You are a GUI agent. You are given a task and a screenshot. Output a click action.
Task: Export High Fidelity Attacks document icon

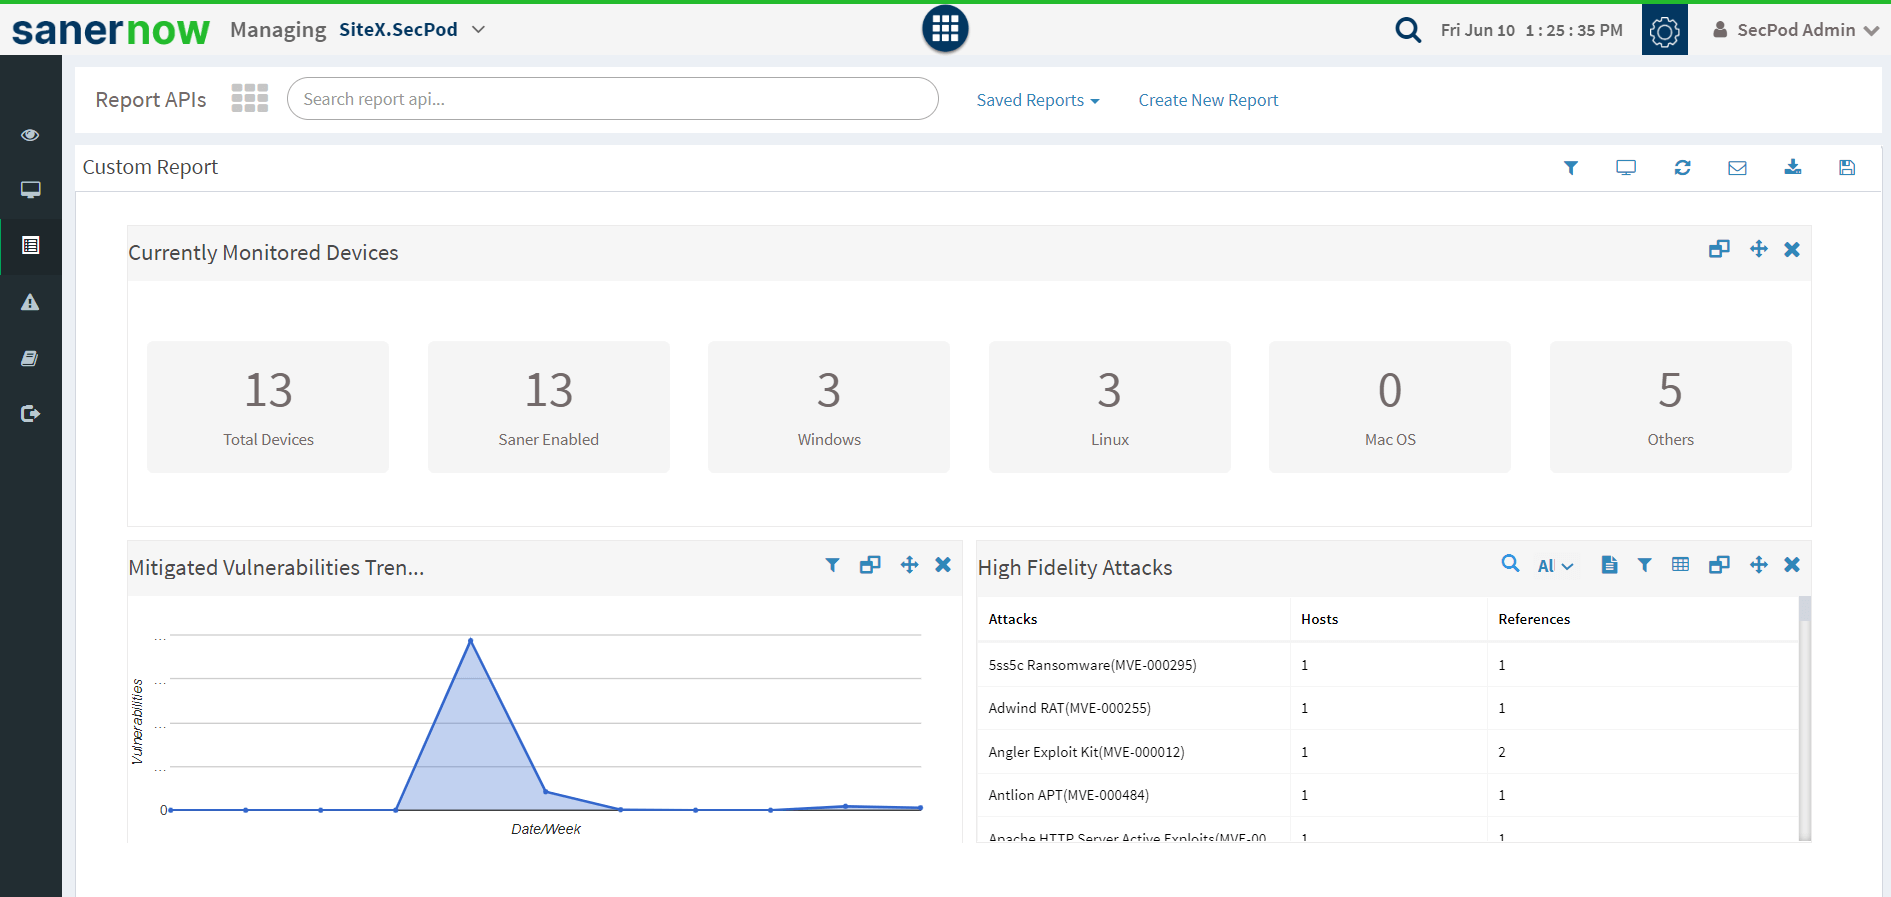point(1609,565)
